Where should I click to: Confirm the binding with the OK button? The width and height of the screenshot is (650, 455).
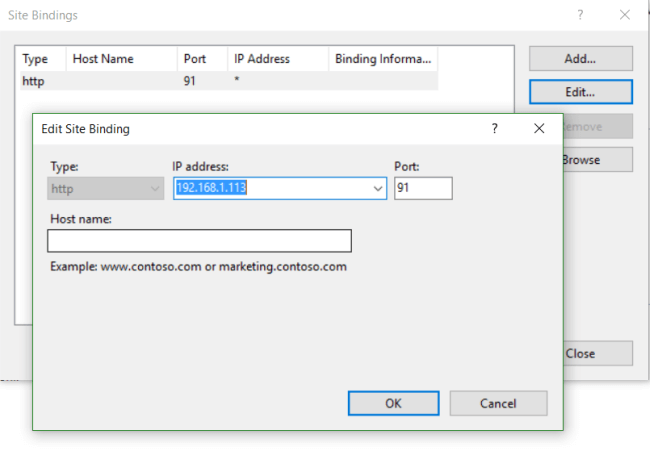pos(394,403)
